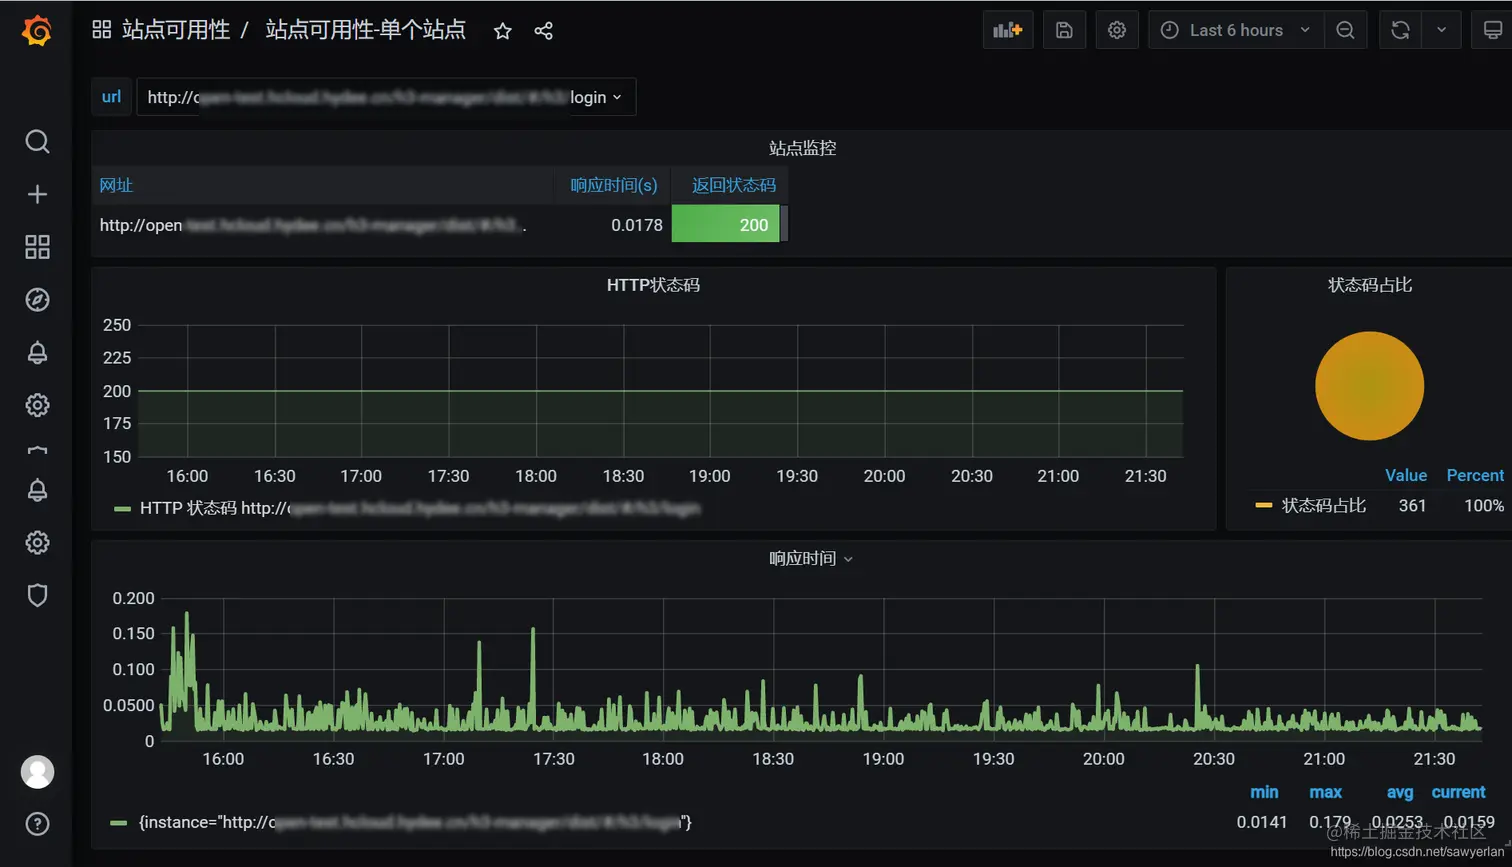Viewport: 1512px width, 867px height.
Task: Click the Add panel toolbar icon
Action: [1008, 30]
